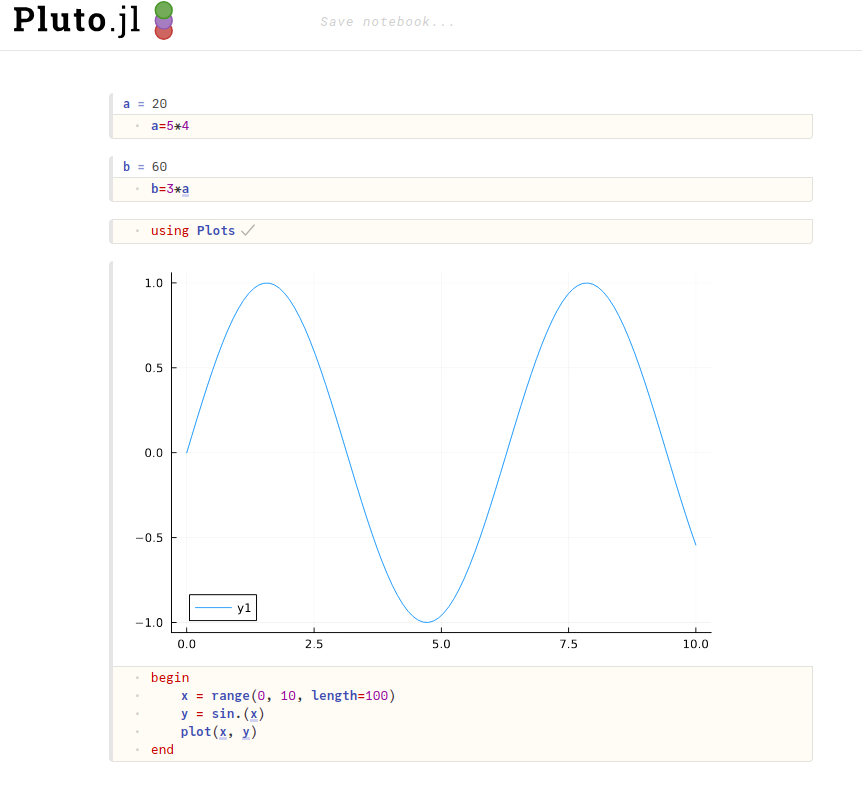The height and width of the screenshot is (798, 862).
Task: Click the y1 legend line sample
Action: (213, 607)
